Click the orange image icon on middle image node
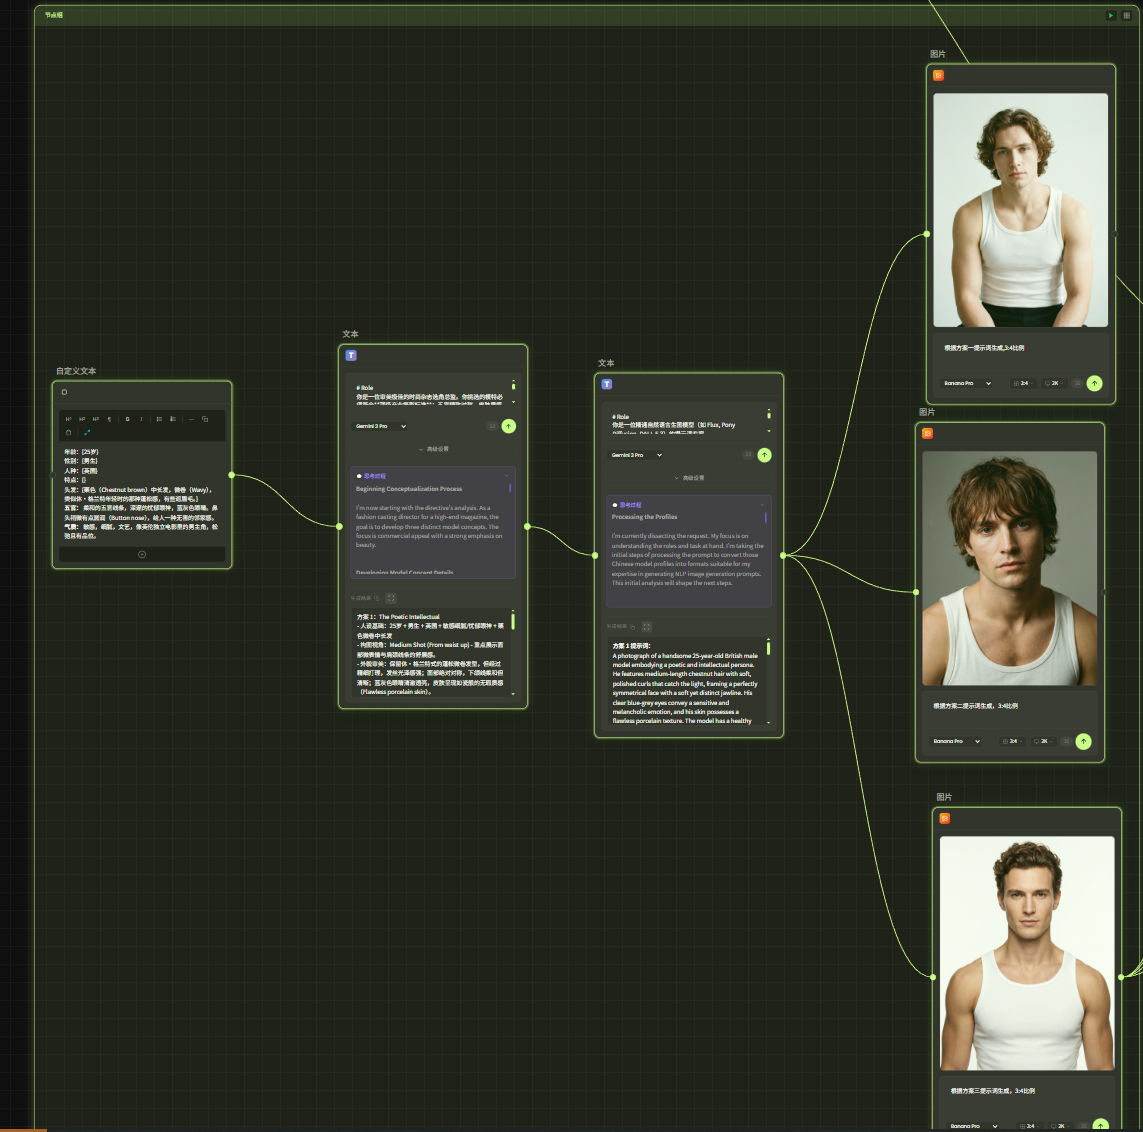 click(x=927, y=433)
